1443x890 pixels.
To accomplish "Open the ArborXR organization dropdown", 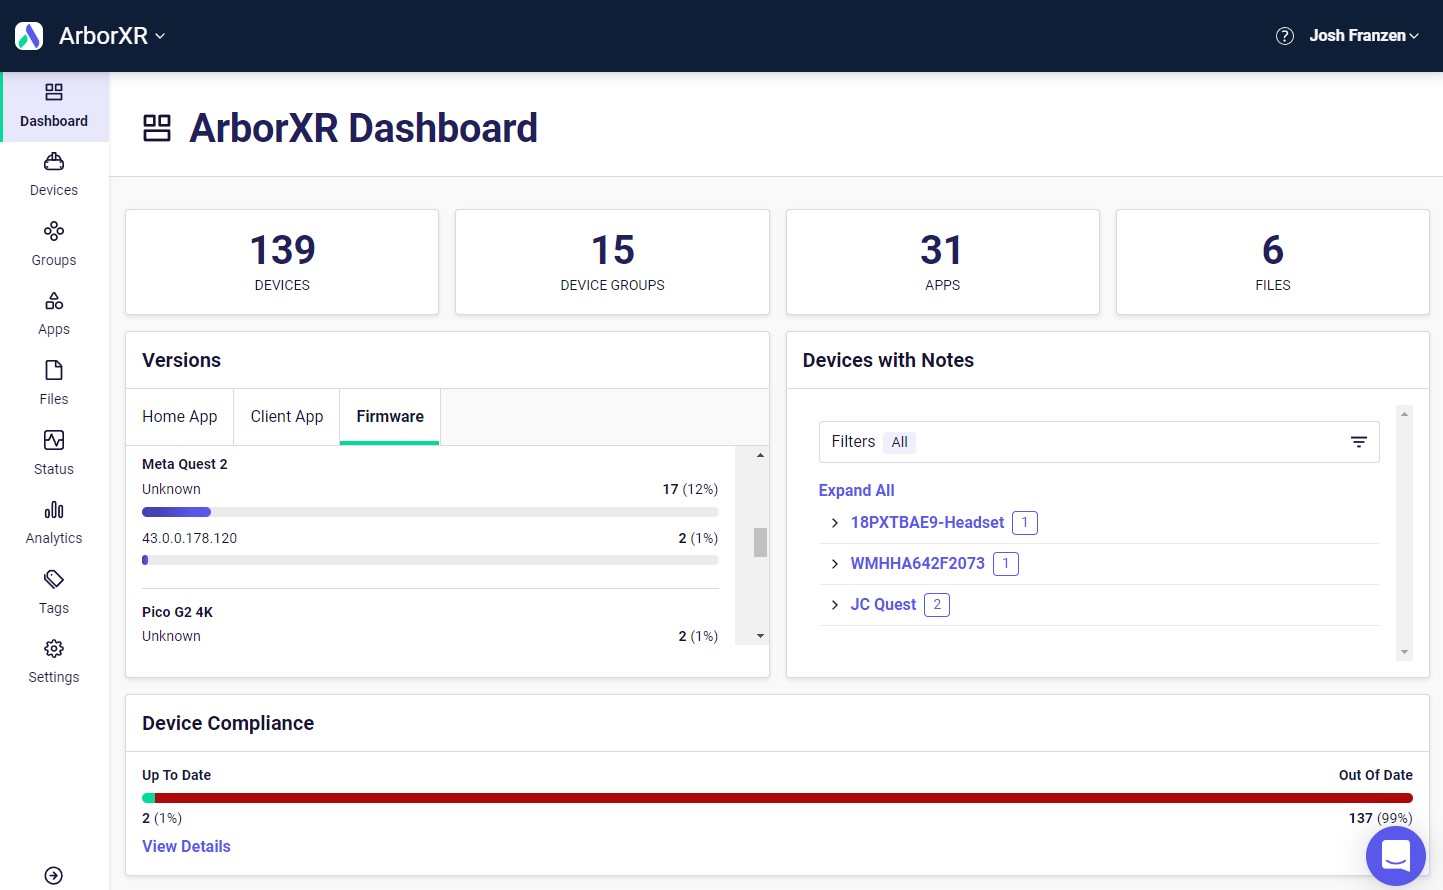I will [x=112, y=36].
